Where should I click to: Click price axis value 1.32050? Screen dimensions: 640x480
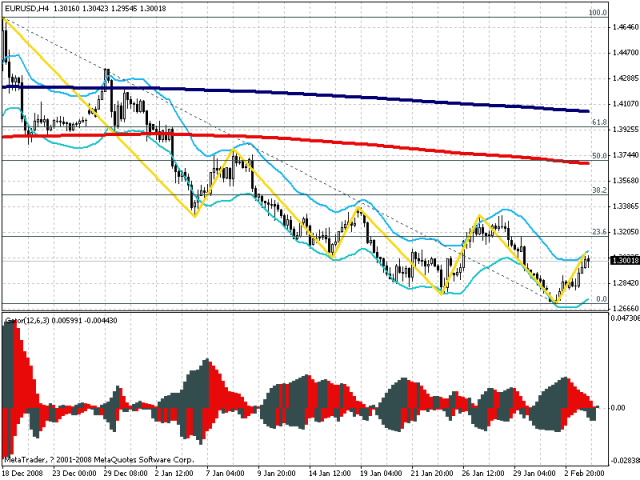625,232
